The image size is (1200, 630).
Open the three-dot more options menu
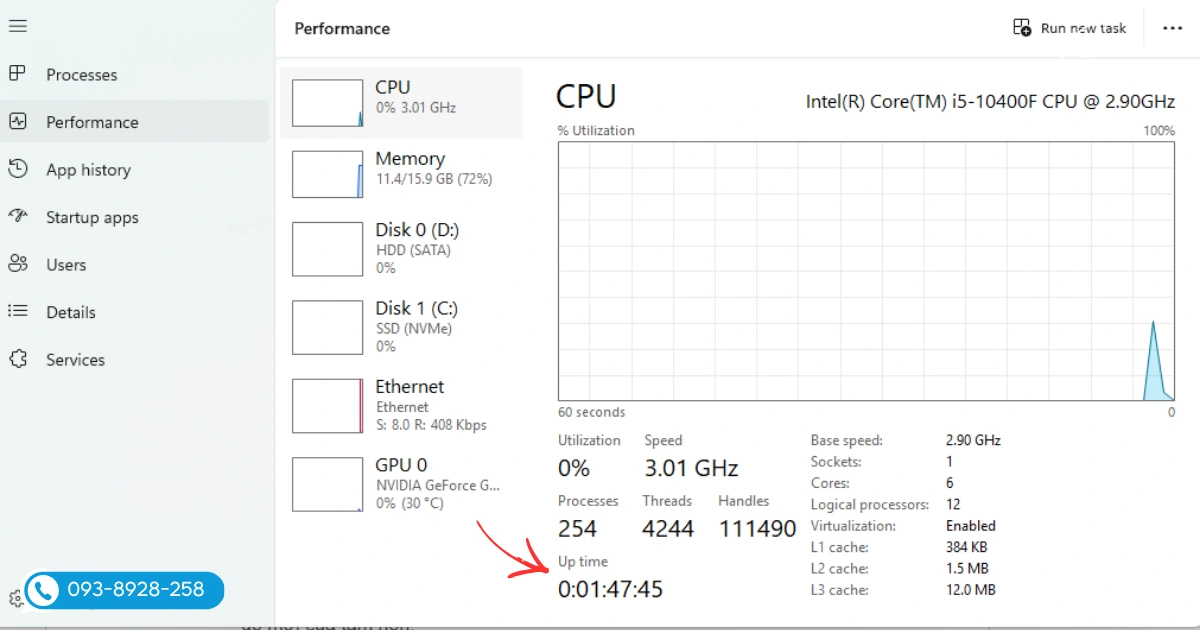(x=1172, y=28)
